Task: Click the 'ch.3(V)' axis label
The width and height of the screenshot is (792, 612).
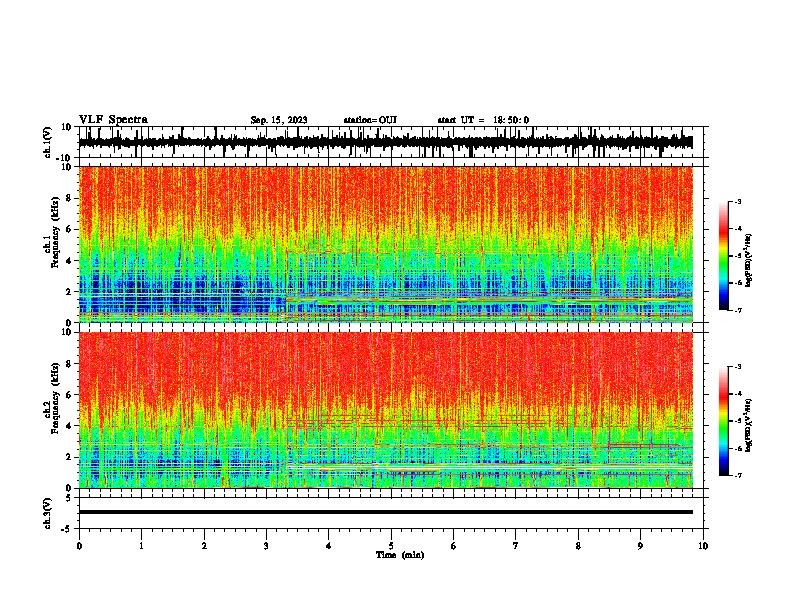Action: pos(48,513)
